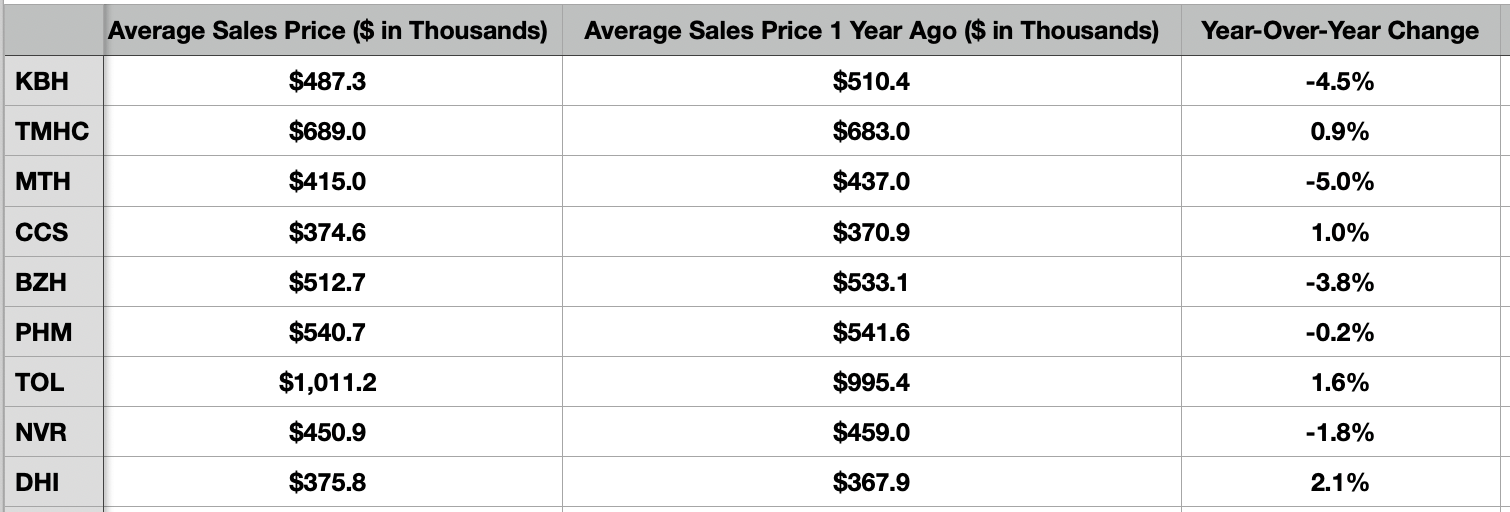
Task: Click the $683.0 cell for TMHC
Action: (871, 132)
